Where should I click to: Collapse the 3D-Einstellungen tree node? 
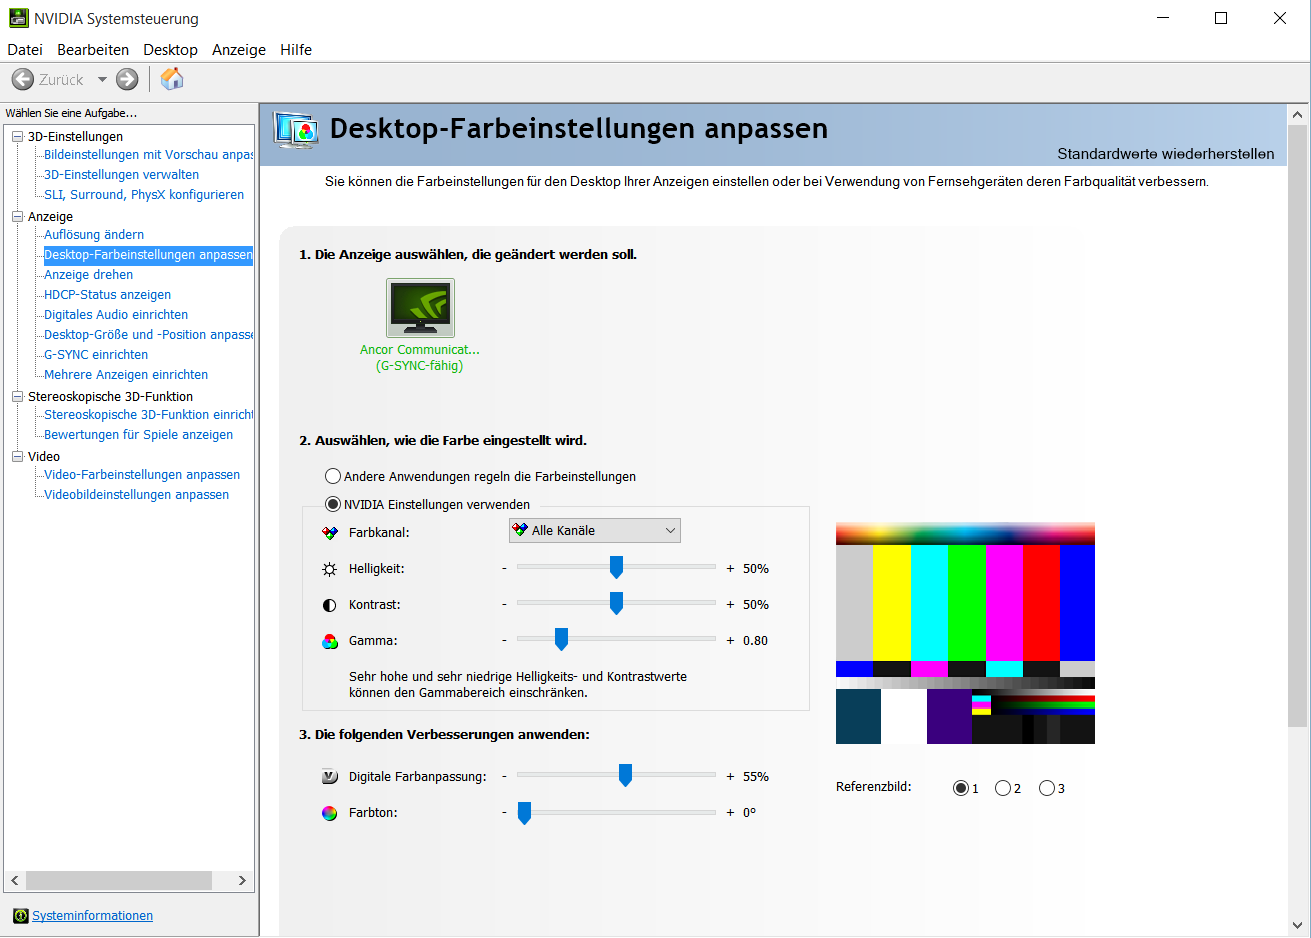pyautogui.click(x=17, y=137)
